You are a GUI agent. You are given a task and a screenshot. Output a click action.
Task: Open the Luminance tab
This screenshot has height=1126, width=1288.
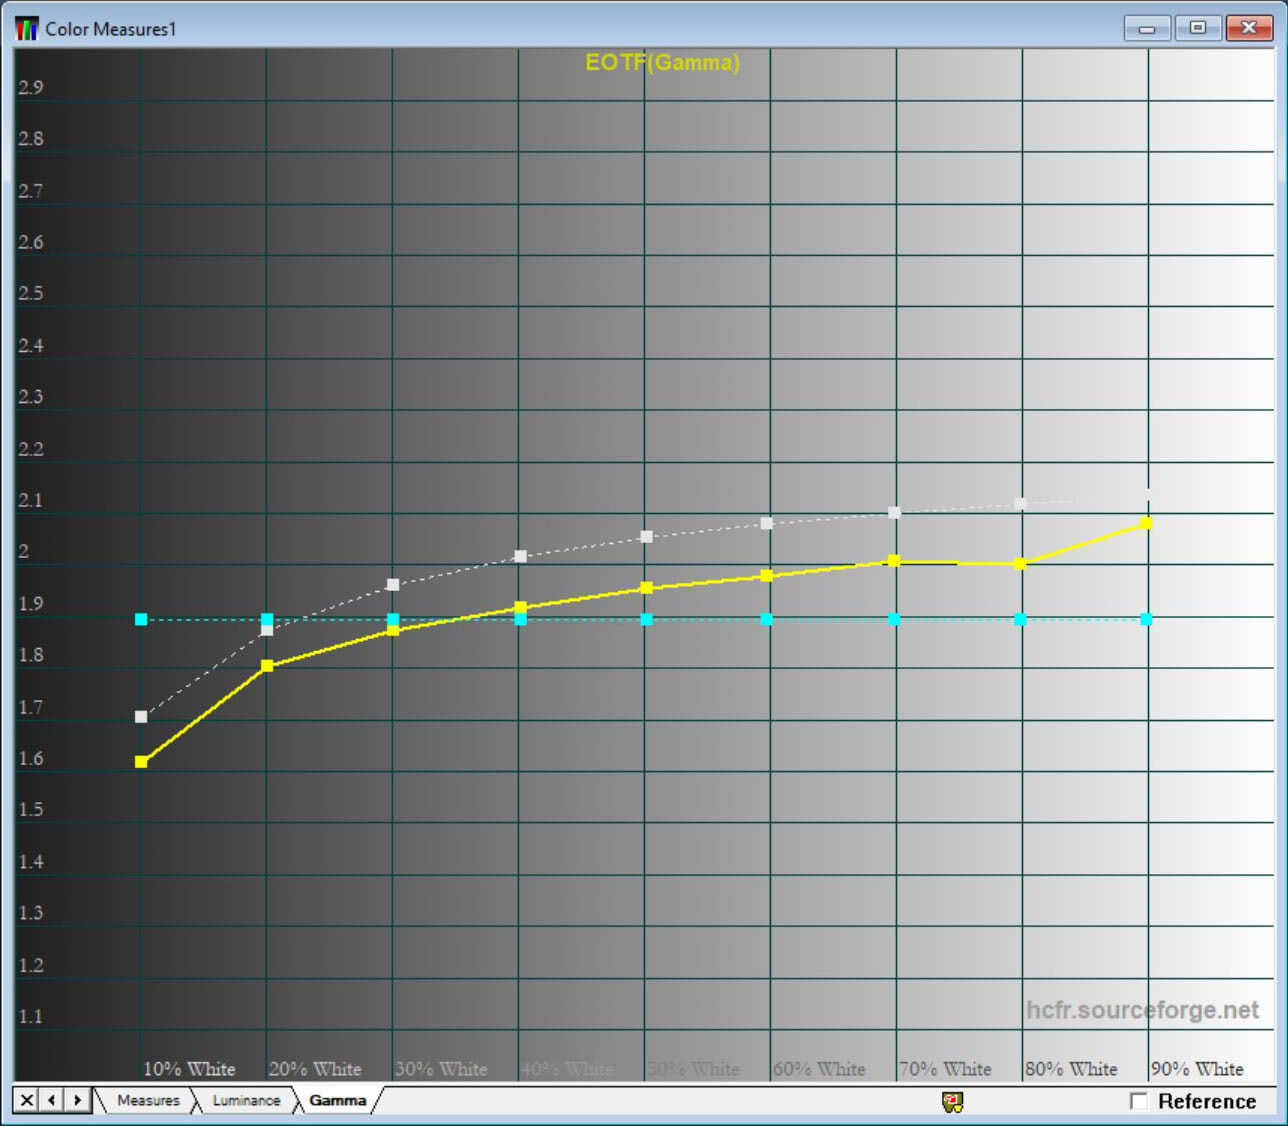[246, 1100]
